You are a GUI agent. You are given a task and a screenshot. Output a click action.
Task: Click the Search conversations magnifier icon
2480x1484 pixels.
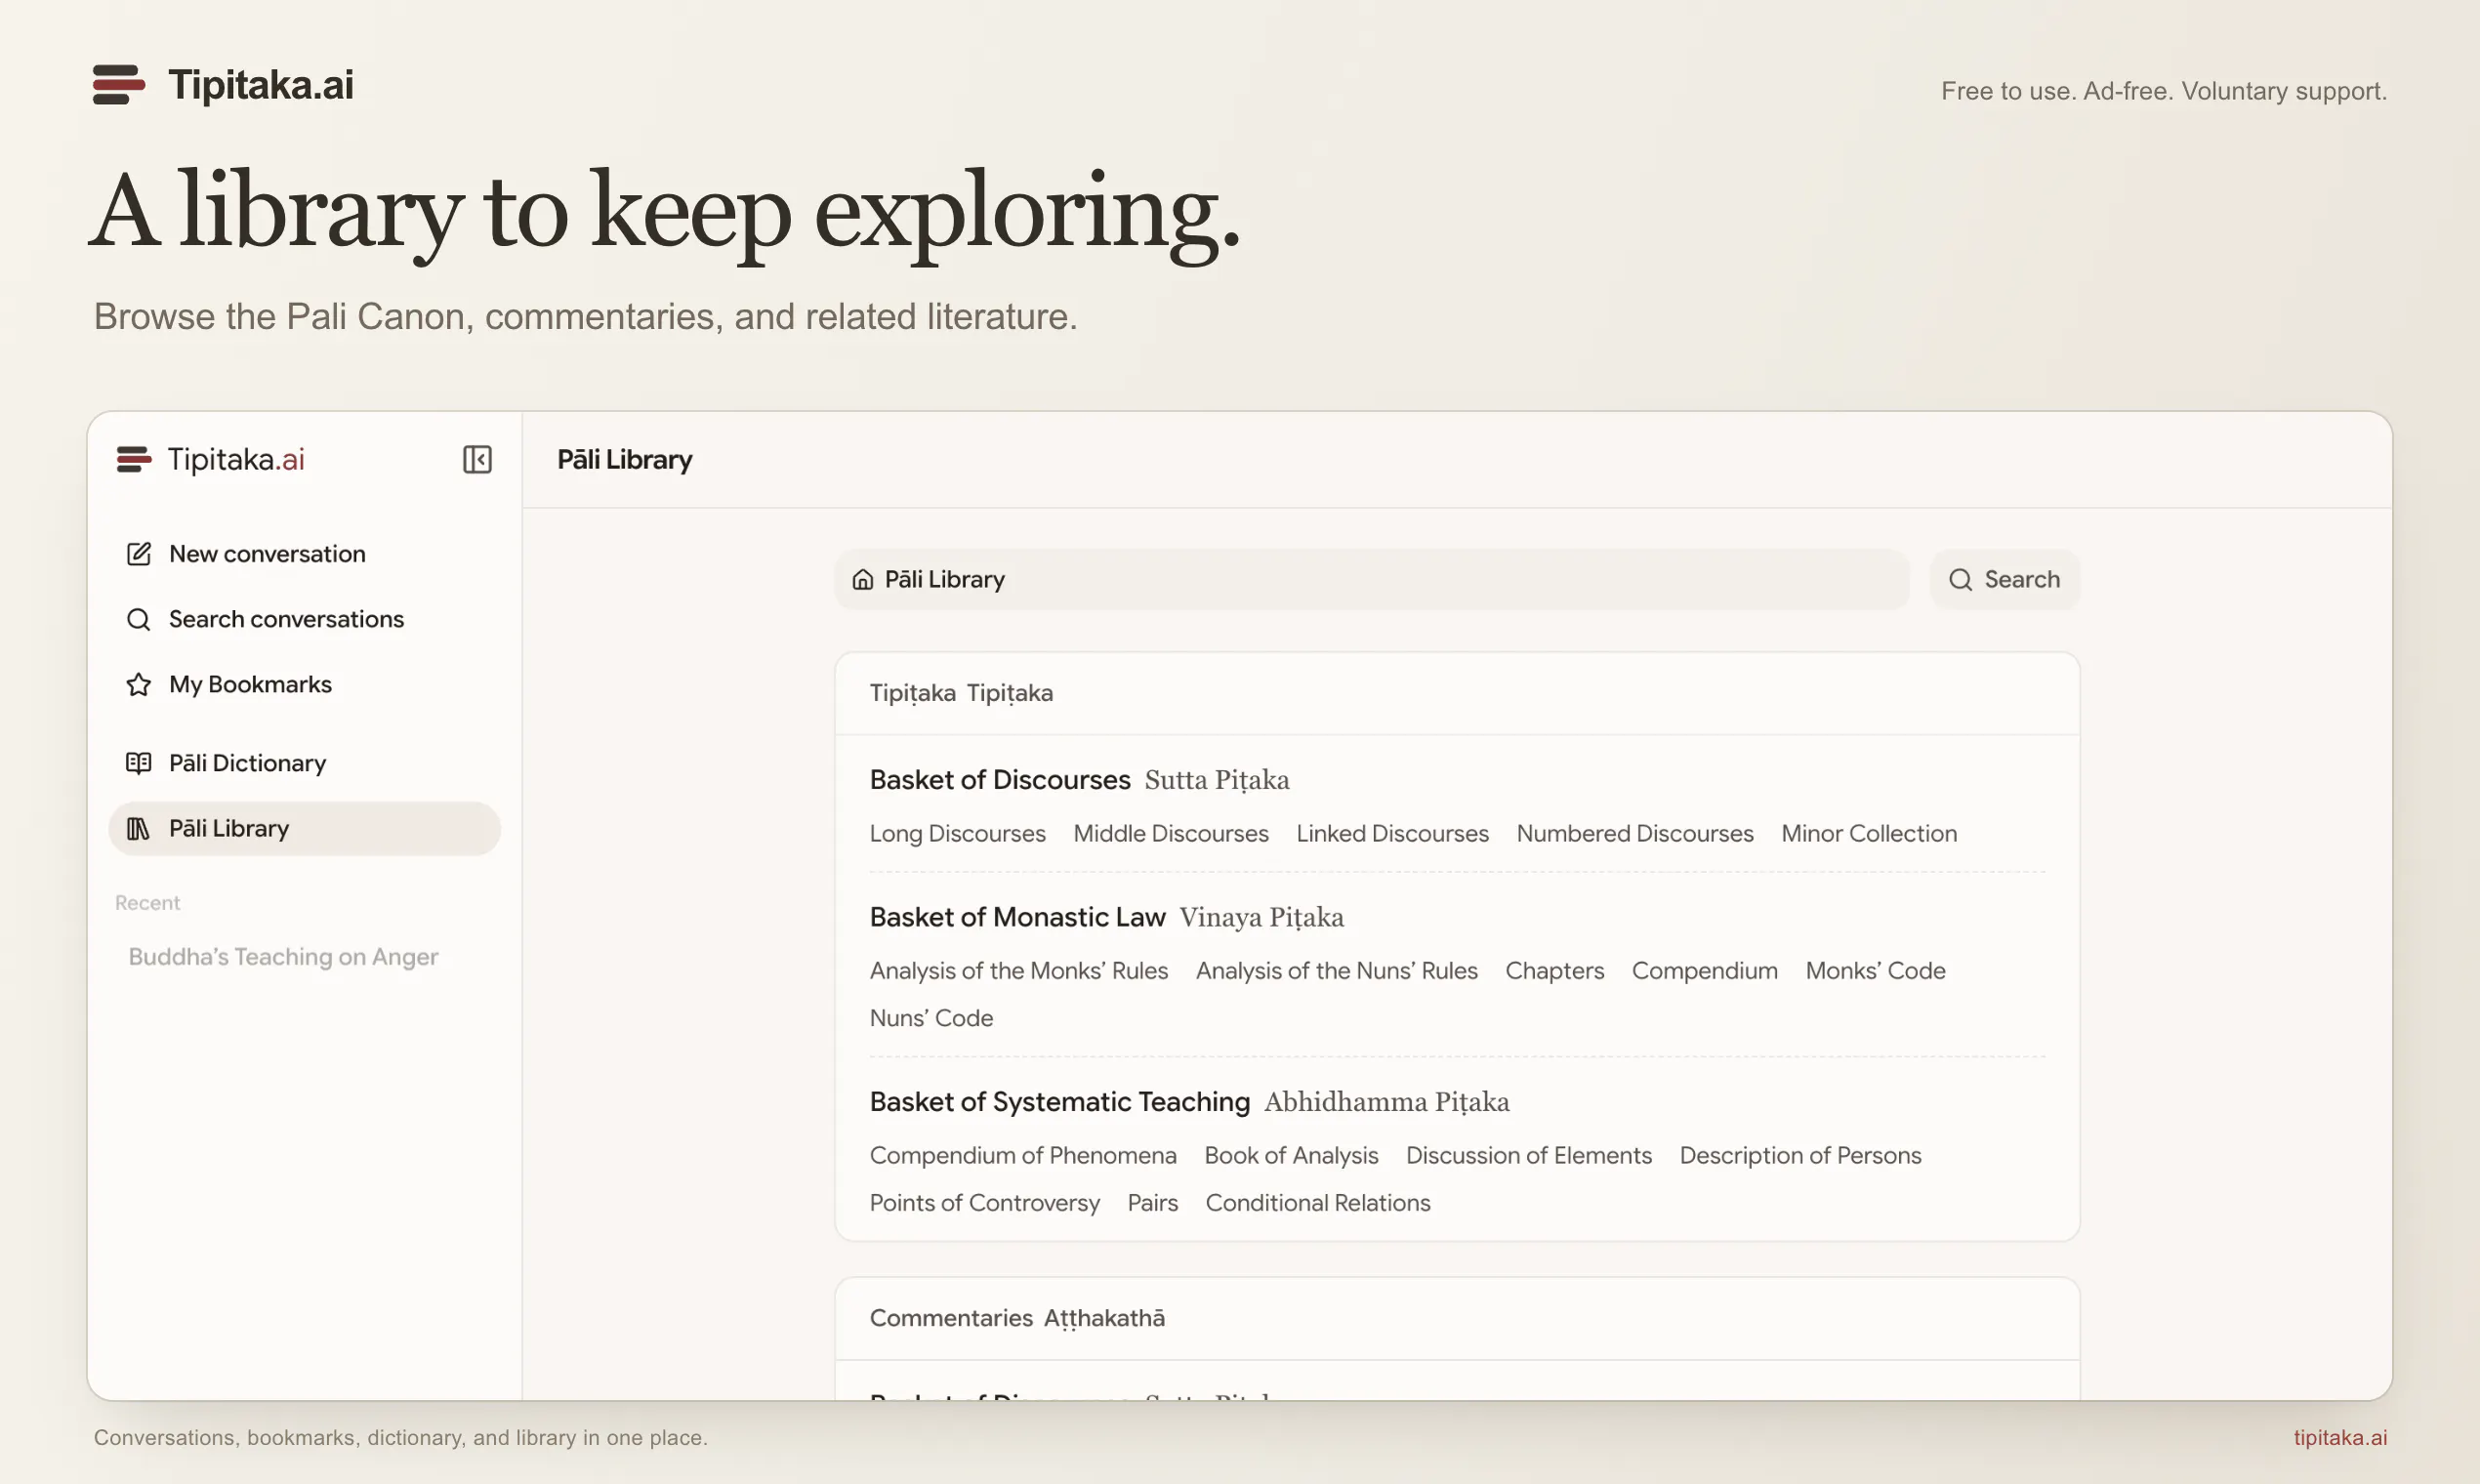tap(138, 619)
